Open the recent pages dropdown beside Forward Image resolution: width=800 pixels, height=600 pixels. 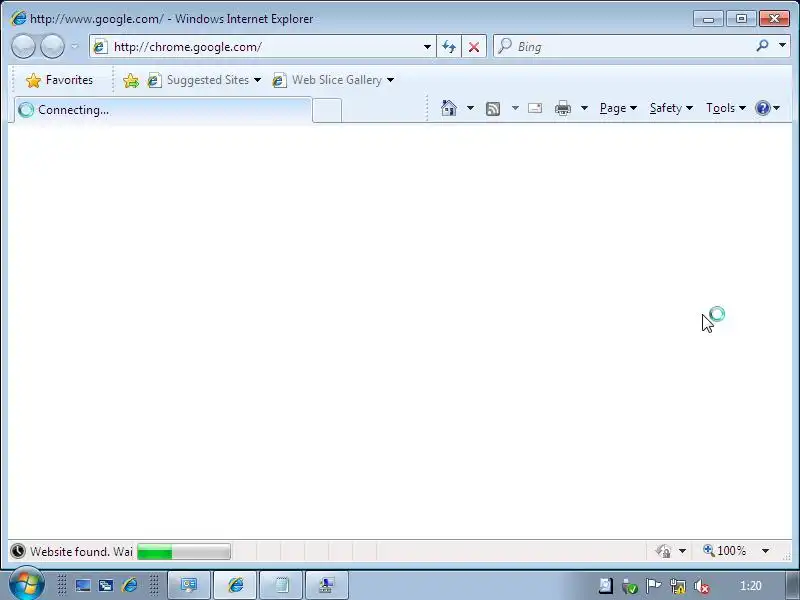pyautogui.click(x=74, y=46)
